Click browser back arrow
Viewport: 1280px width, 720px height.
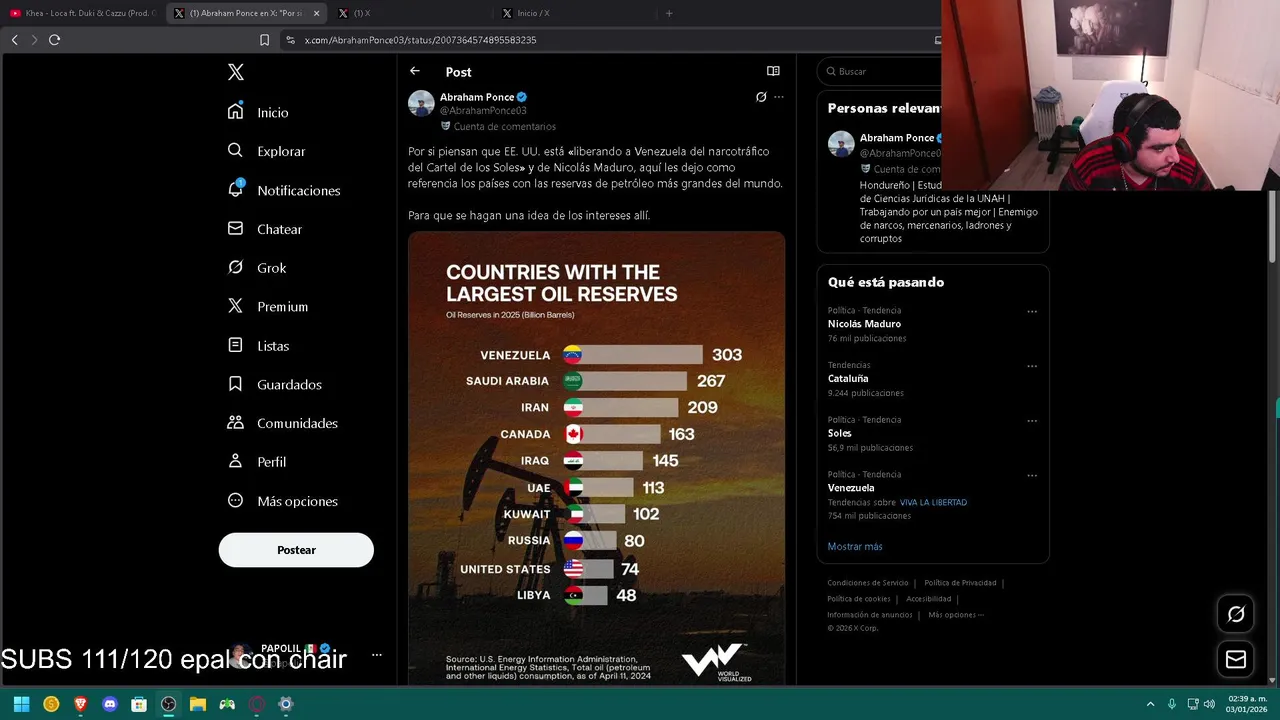click(14, 40)
